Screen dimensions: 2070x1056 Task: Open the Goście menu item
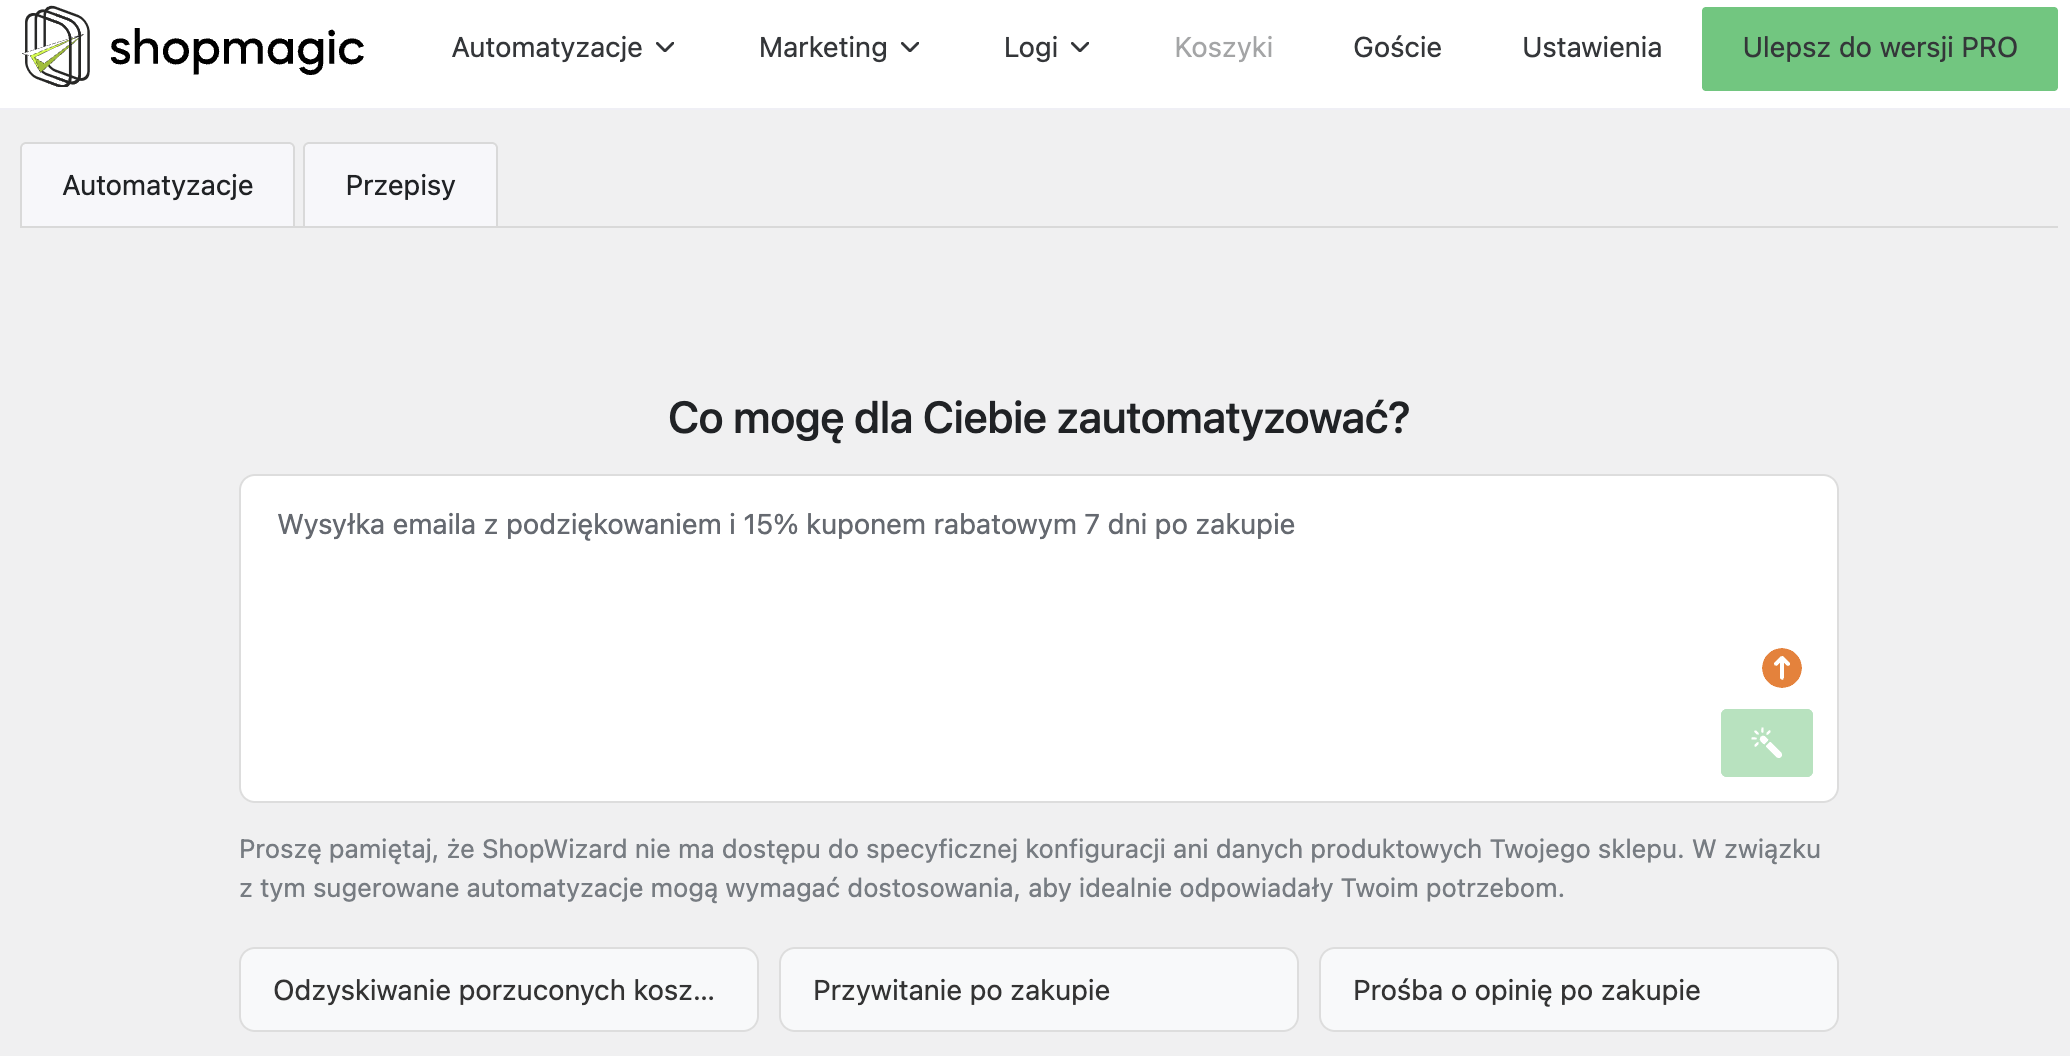(1396, 47)
